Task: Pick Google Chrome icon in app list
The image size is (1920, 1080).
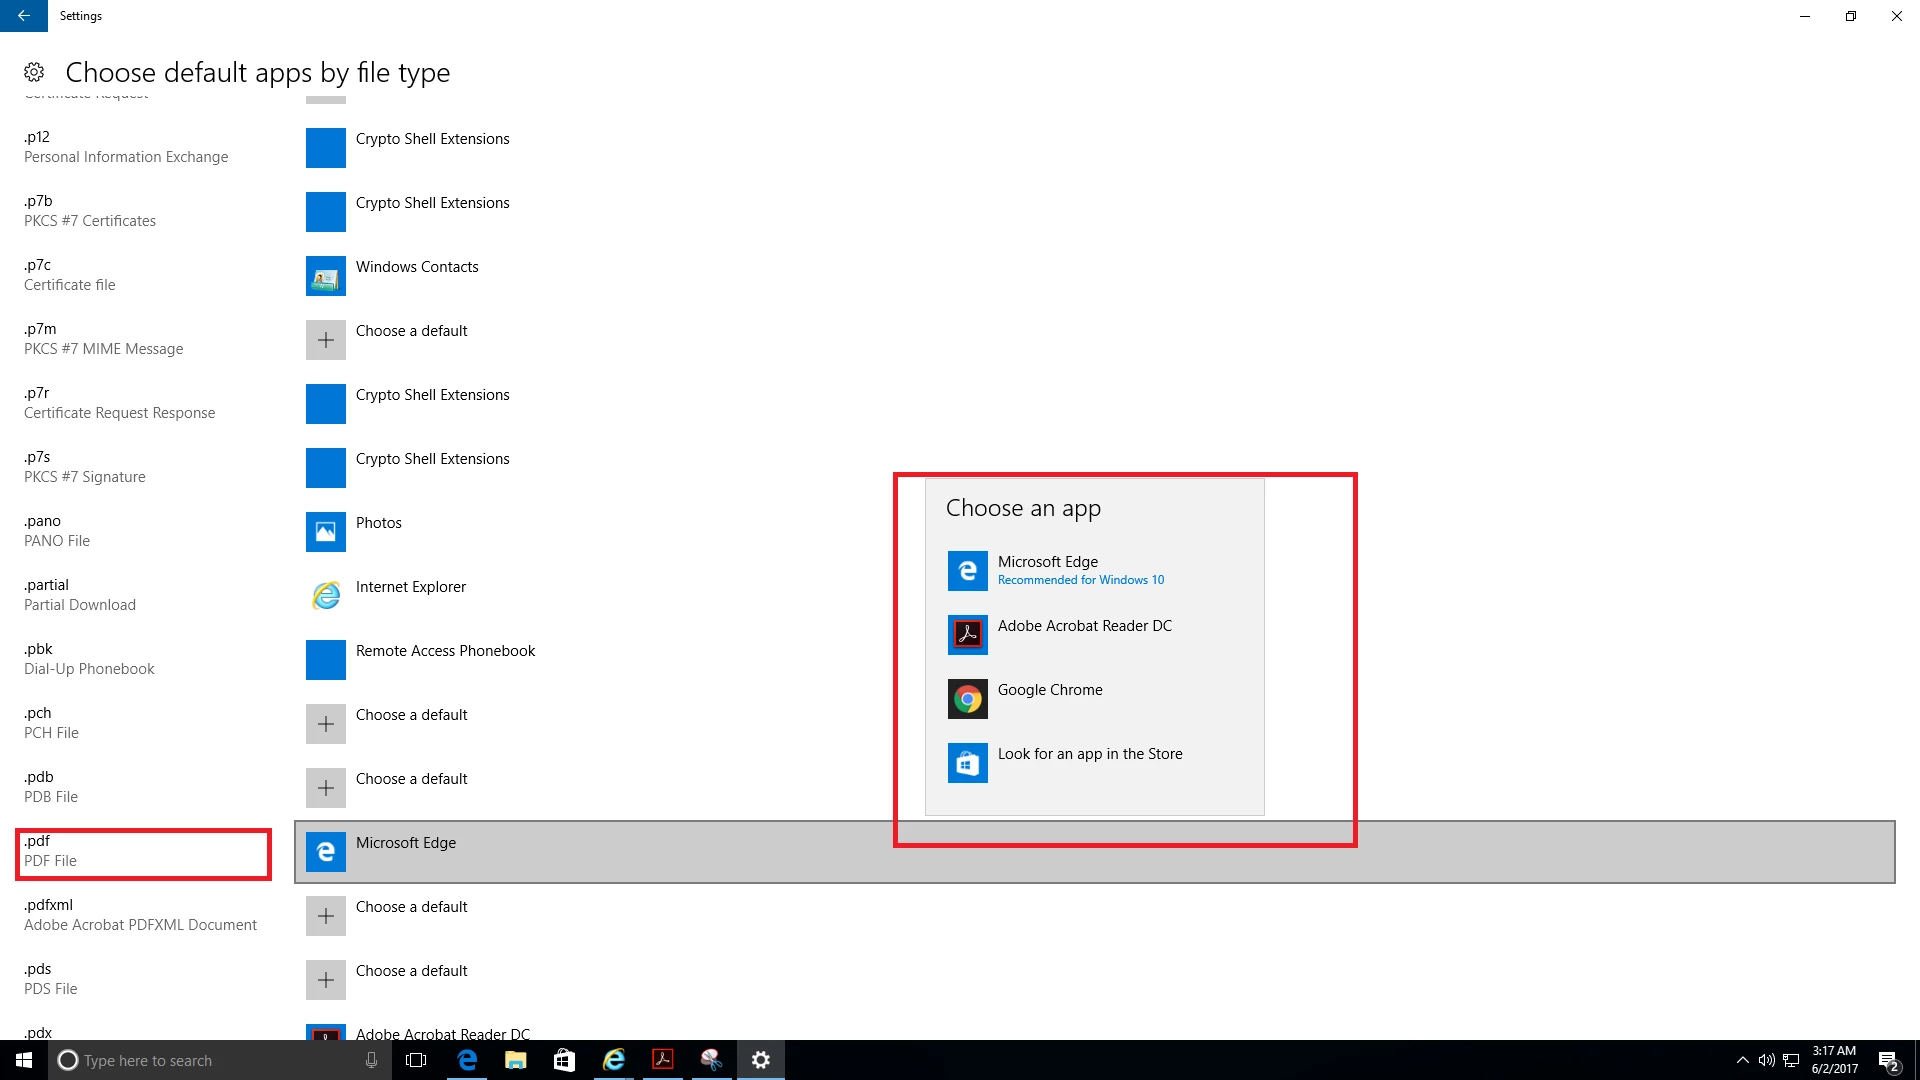Action: coord(967,699)
